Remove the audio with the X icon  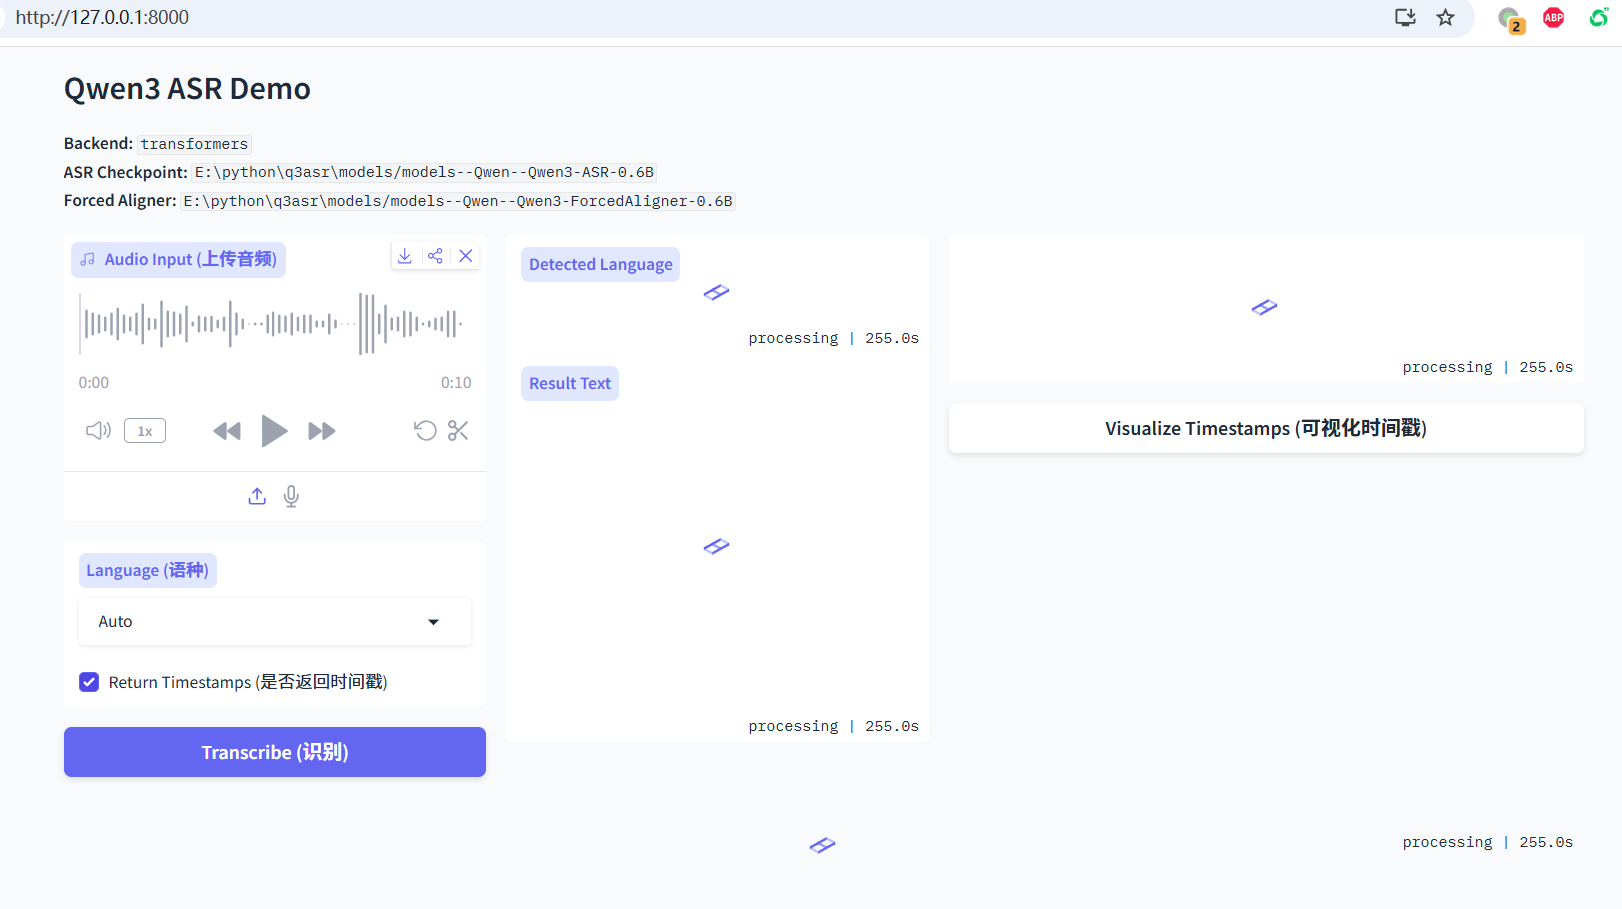tap(466, 256)
